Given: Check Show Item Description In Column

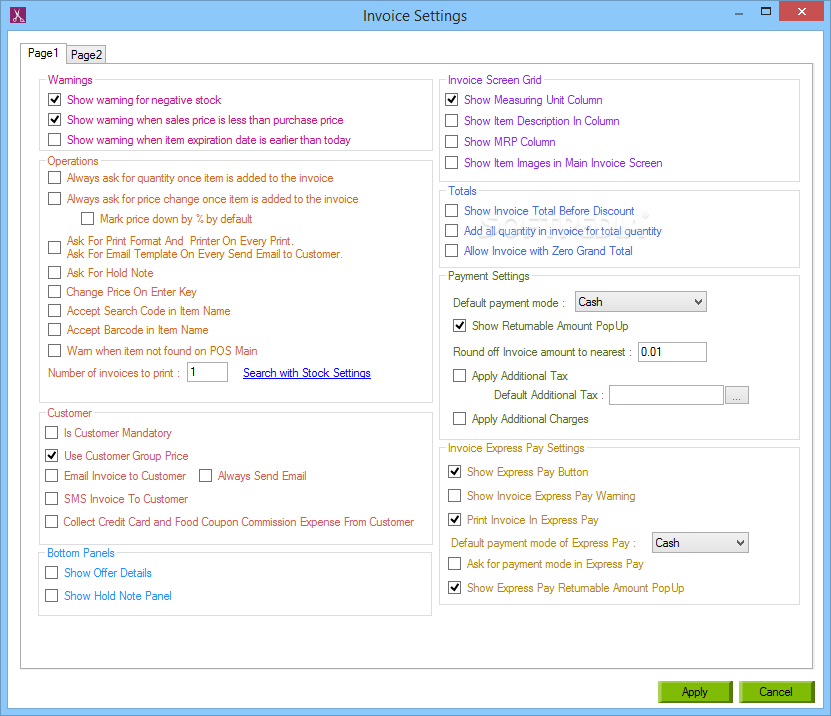Looking at the screenshot, I should 452,121.
